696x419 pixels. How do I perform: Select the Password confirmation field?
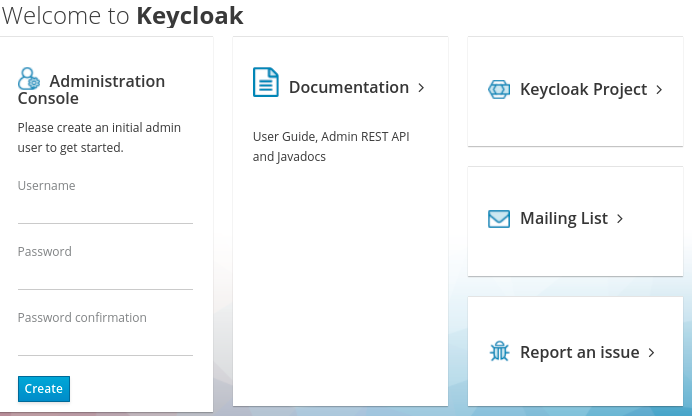(x=105, y=343)
